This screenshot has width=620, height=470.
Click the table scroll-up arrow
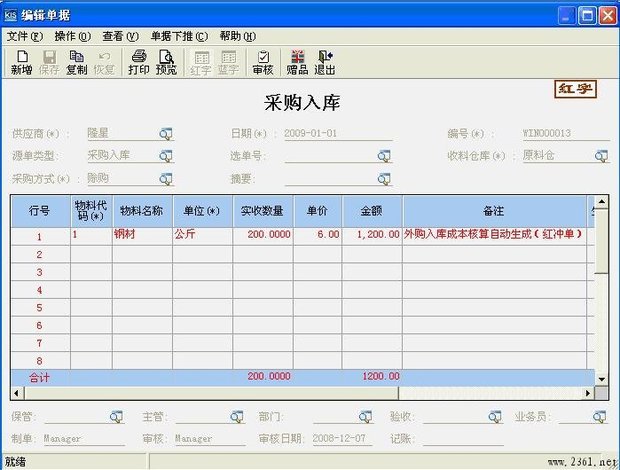(601, 202)
